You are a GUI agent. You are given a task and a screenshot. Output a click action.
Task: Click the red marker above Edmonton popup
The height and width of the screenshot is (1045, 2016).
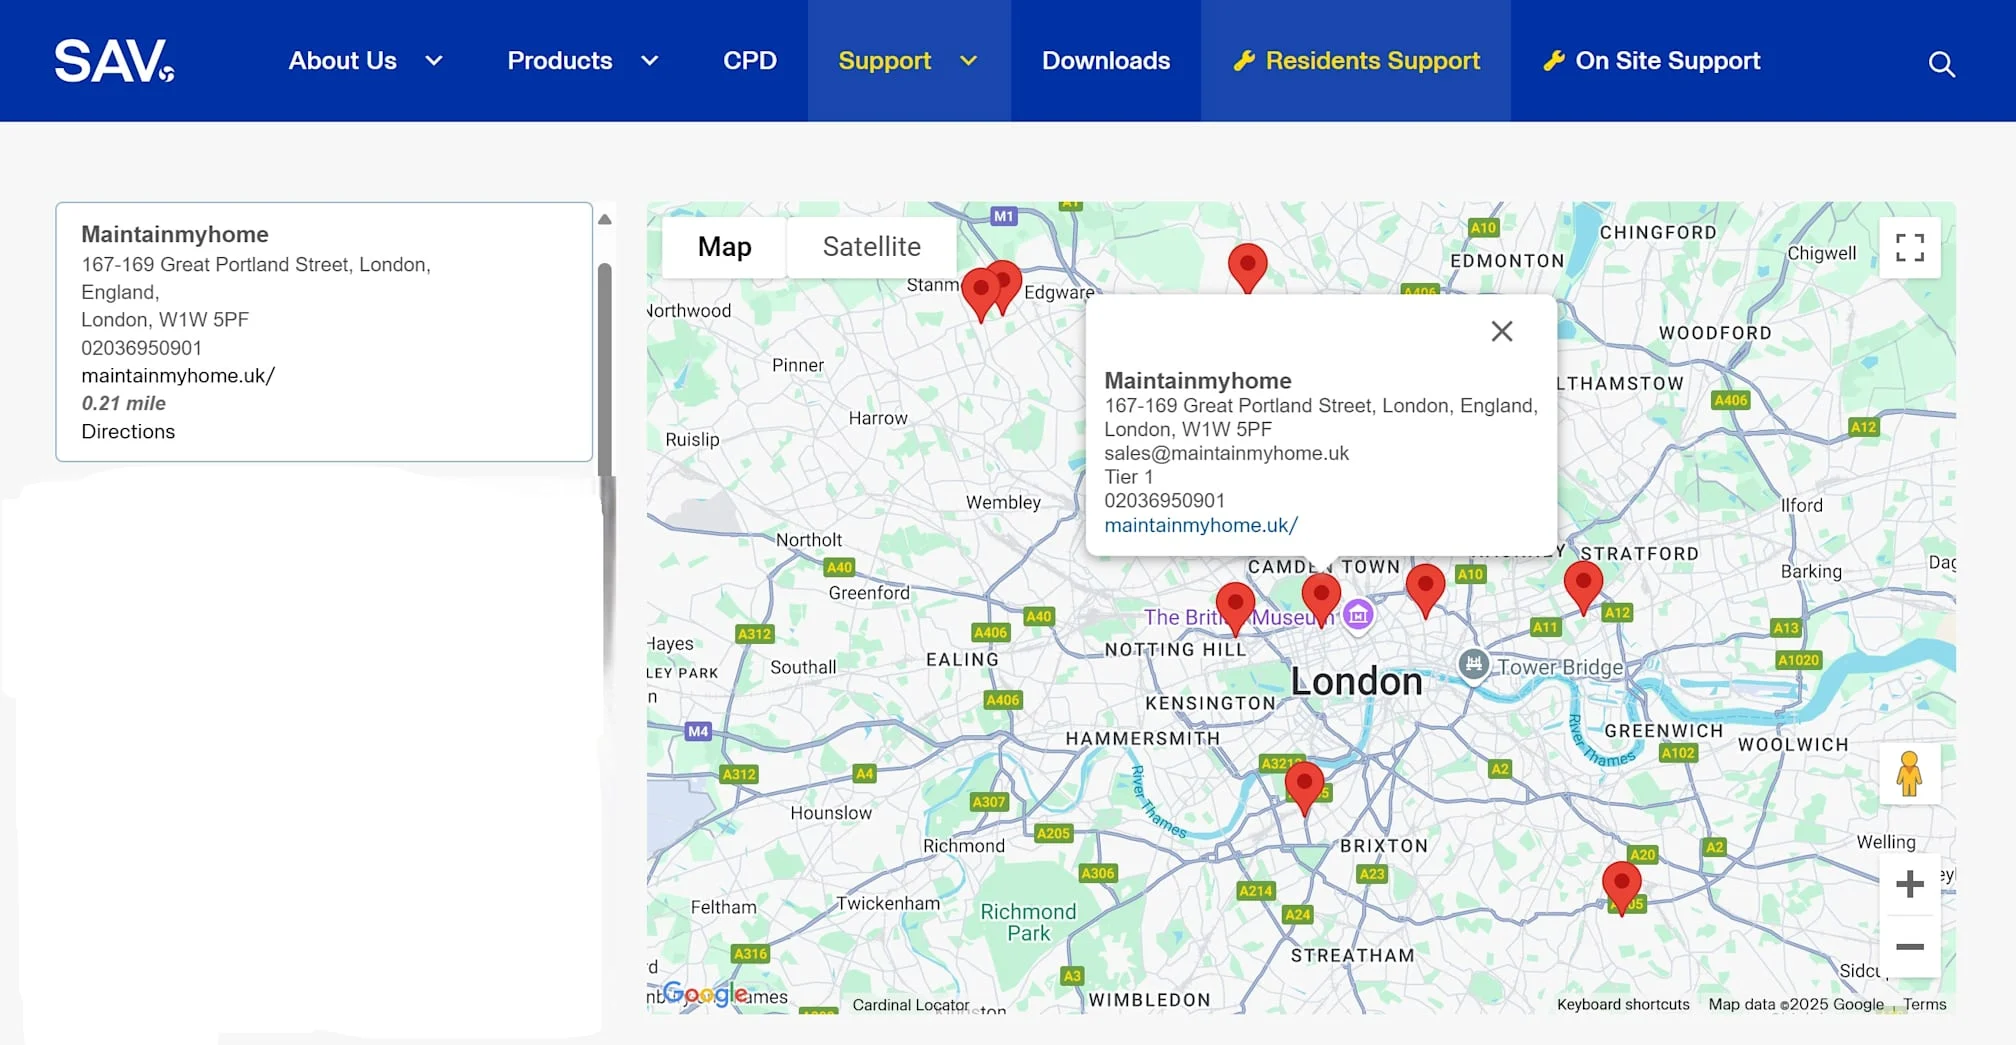click(x=1247, y=268)
